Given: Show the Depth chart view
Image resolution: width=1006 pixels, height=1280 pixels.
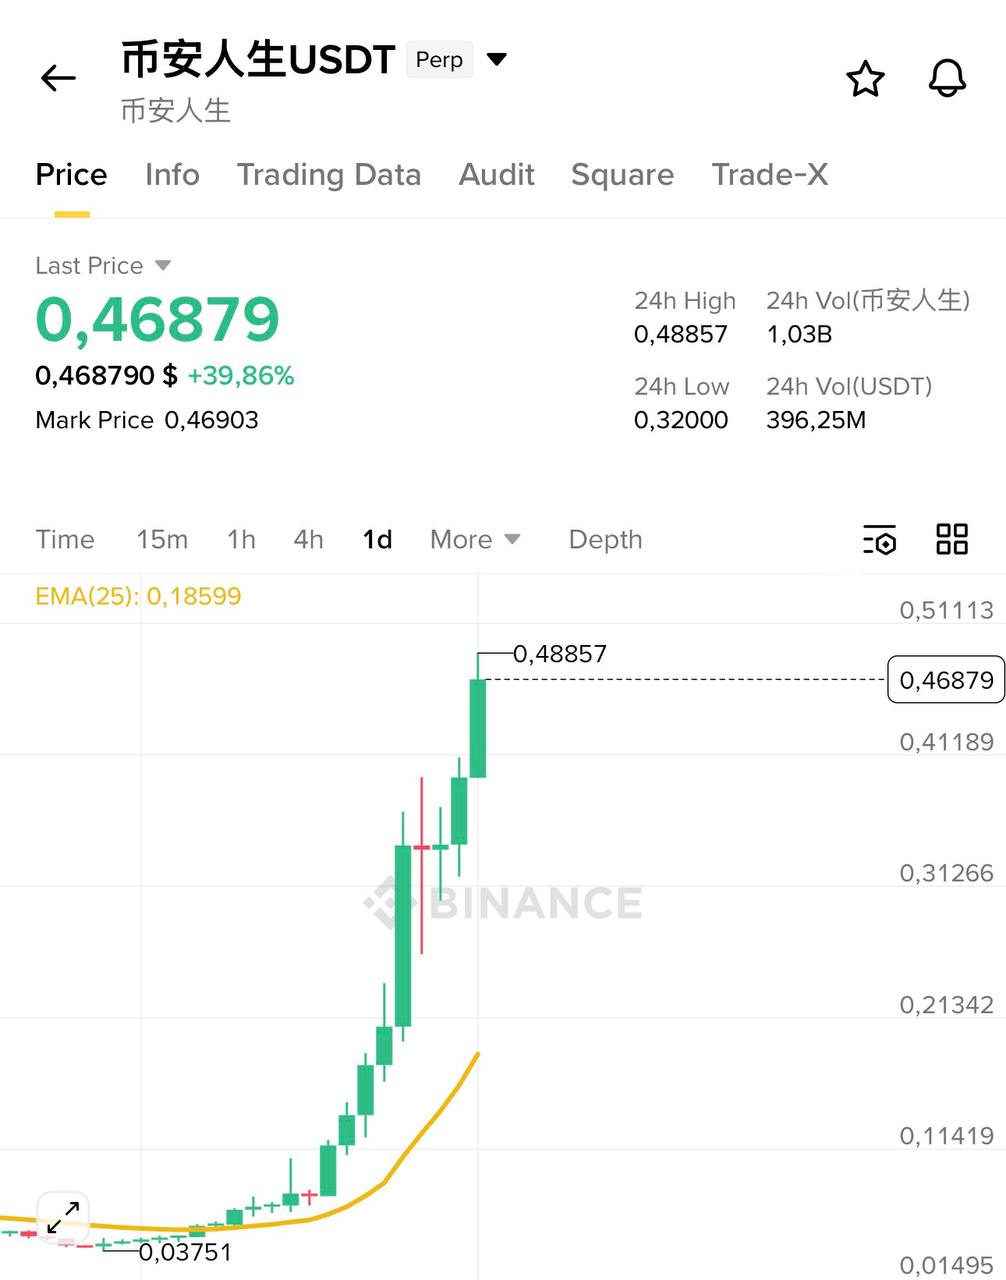Looking at the screenshot, I should click(x=605, y=540).
